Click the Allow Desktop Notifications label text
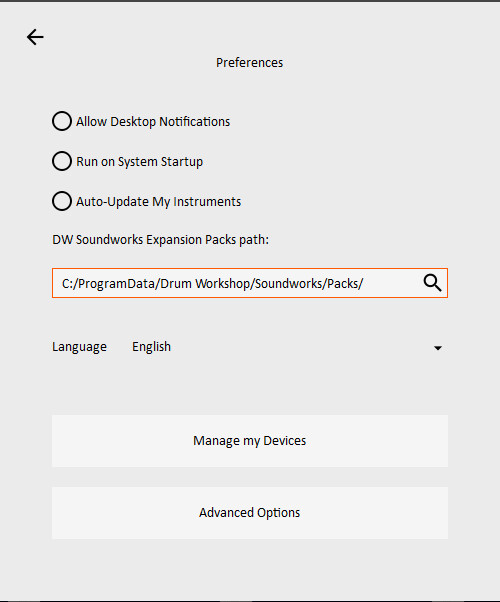 coord(153,122)
